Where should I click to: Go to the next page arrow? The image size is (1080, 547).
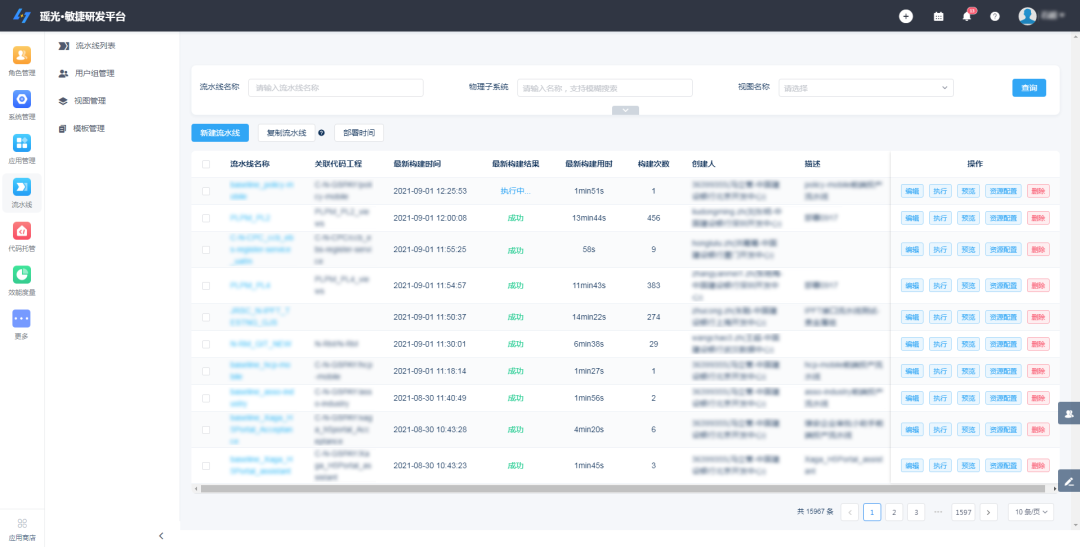tap(988, 512)
